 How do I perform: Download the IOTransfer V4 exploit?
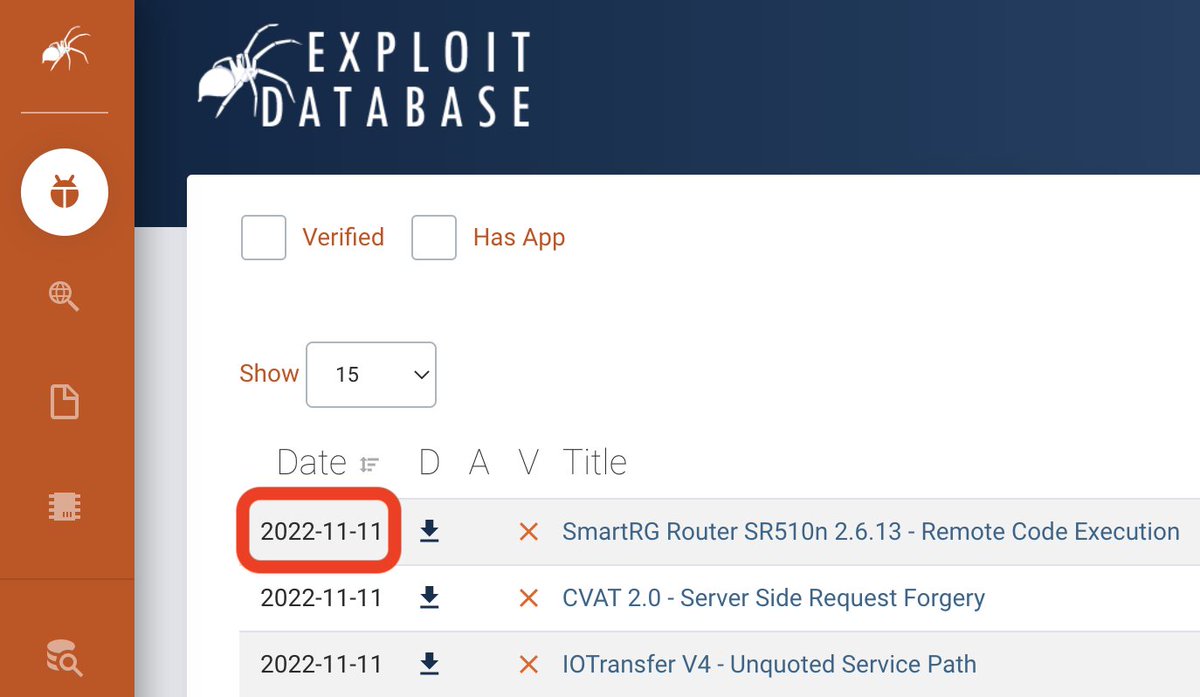coord(429,664)
